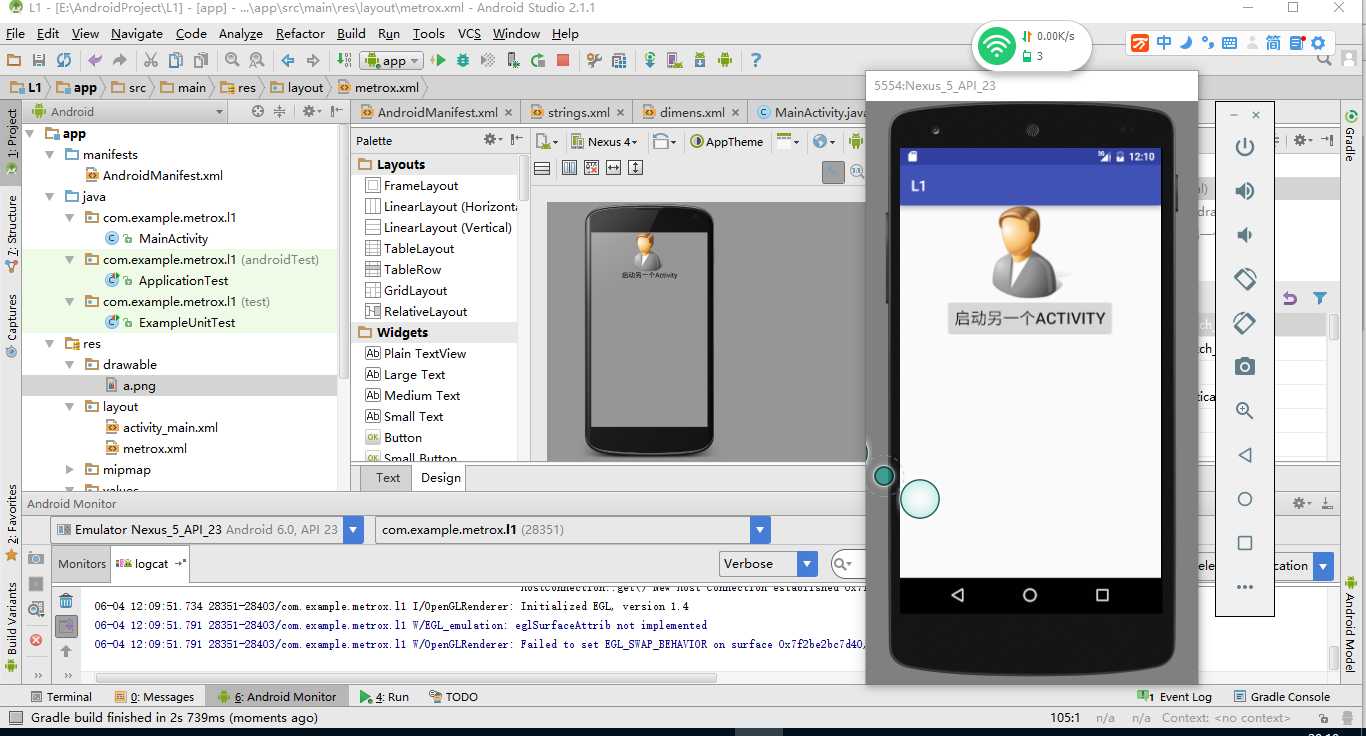Click AppTheme theme button
The width and height of the screenshot is (1366, 736).
727,141
